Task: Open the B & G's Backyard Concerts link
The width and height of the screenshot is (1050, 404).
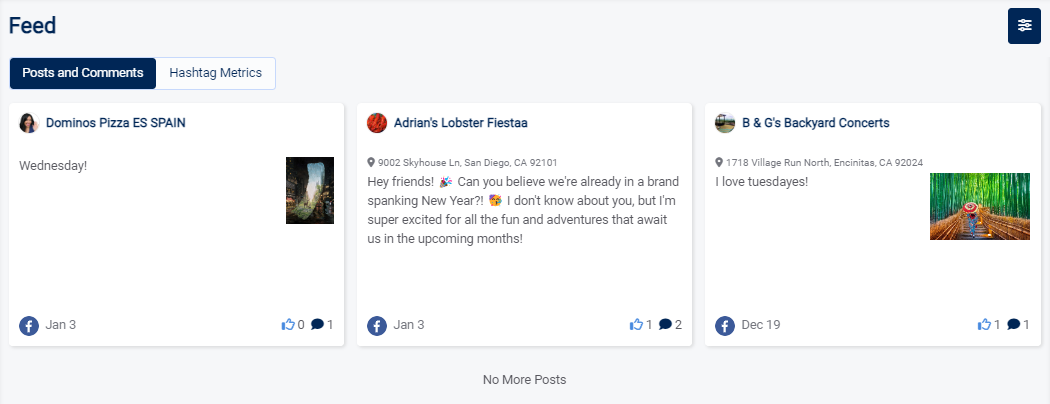Action: click(x=815, y=123)
